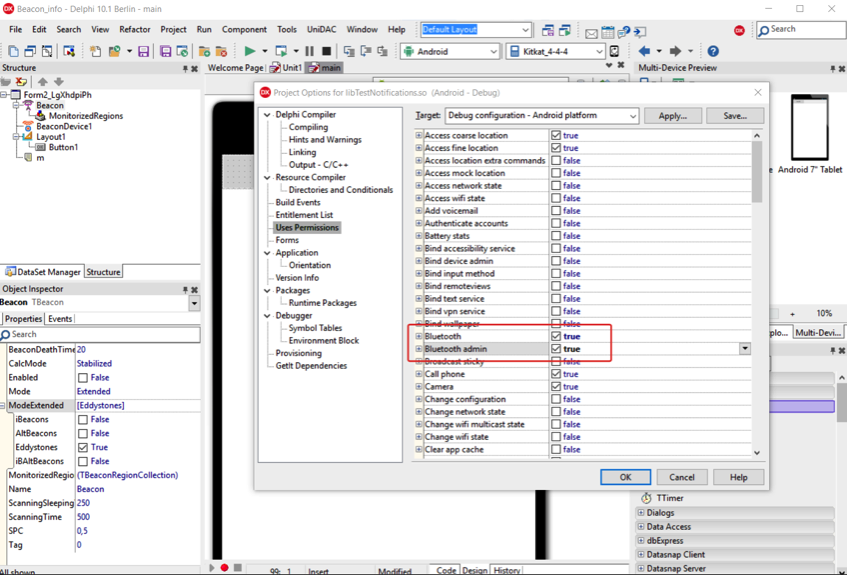Open the Refactor menu
848x575 pixels.
pyautogui.click(x=135, y=30)
